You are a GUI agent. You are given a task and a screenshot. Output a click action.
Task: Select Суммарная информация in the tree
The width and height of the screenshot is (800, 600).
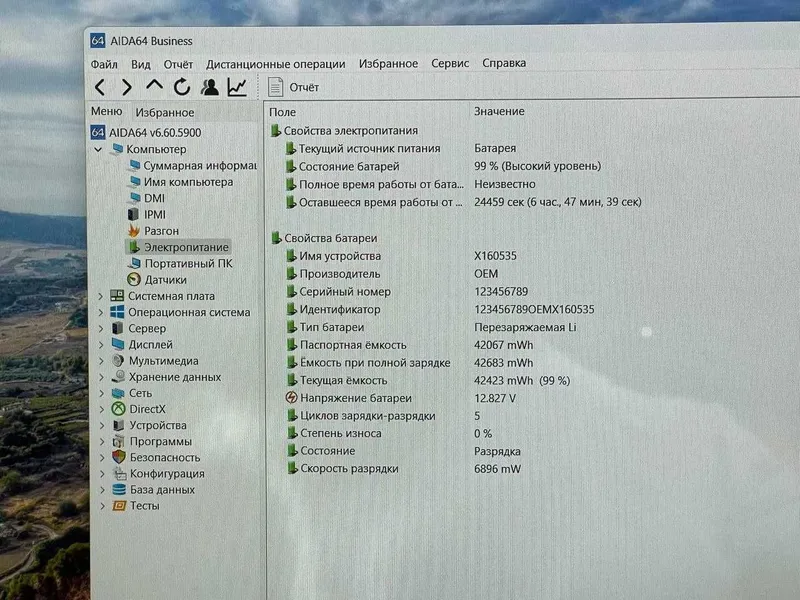(193, 166)
